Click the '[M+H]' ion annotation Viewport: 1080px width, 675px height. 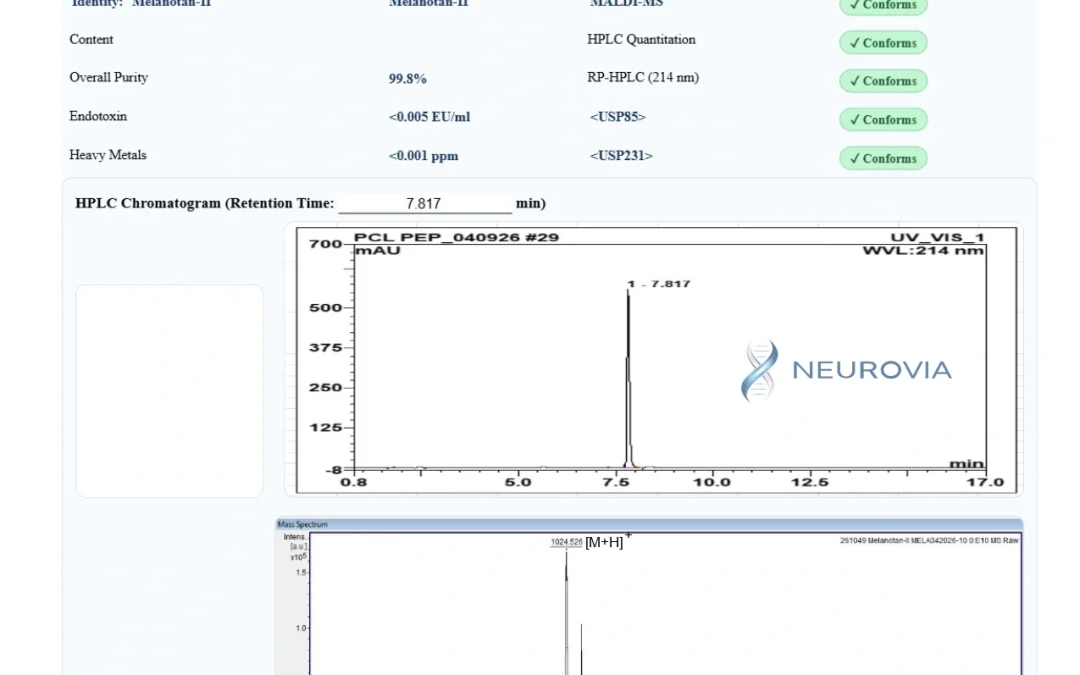(607, 541)
